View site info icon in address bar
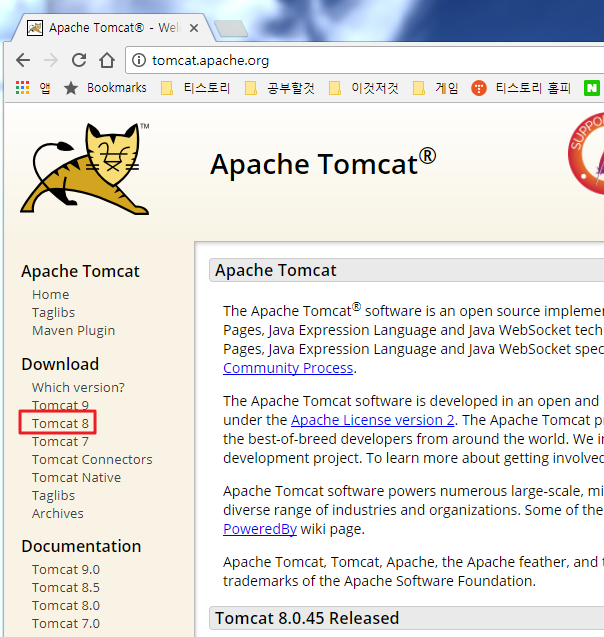 click(x=139, y=61)
